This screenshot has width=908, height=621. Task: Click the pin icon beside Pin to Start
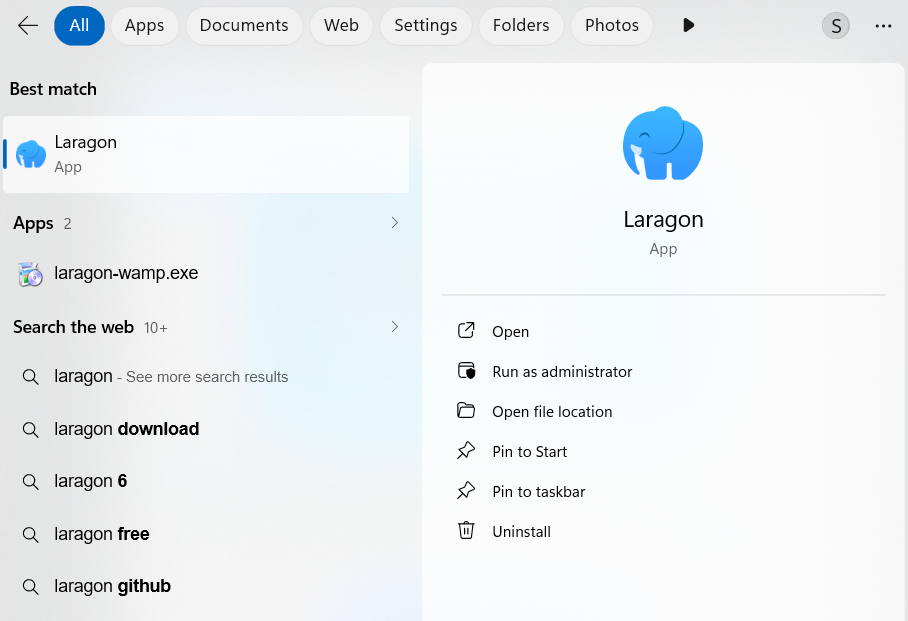(x=466, y=451)
